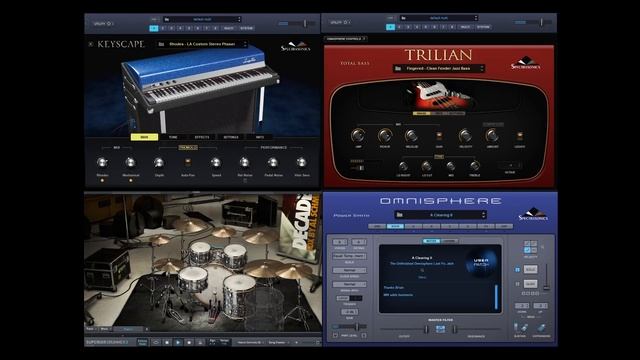The width and height of the screenshot is (640, 360).
Task: Select the Main tab in Keyscape
Action: 144,137
